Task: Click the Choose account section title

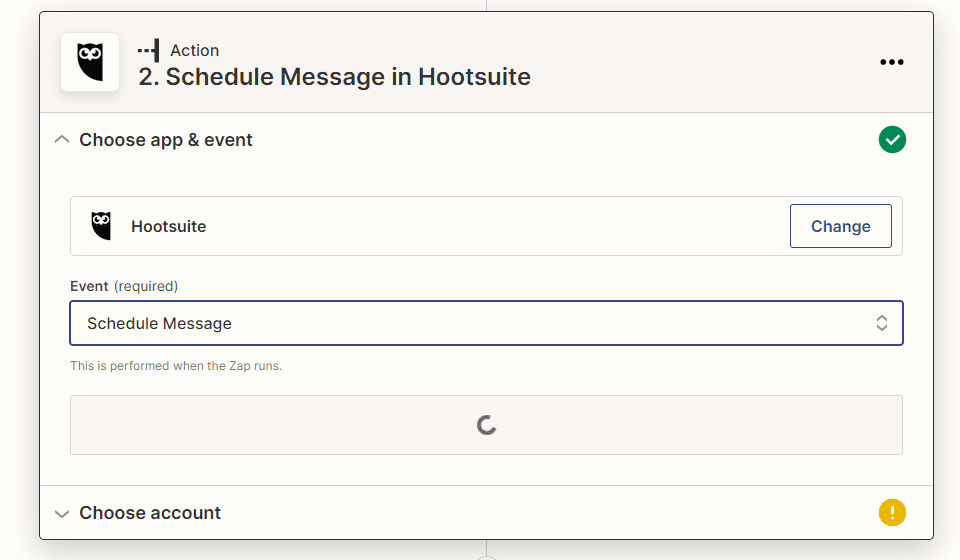Action: click(150, 513)
